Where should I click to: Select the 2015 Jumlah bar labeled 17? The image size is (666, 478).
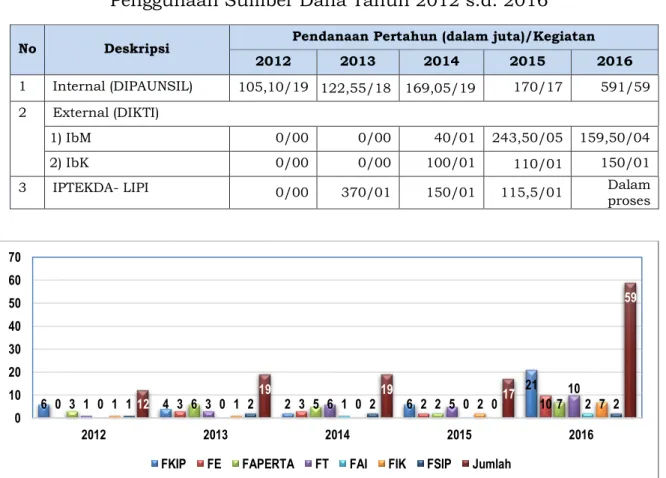[508, 398]
